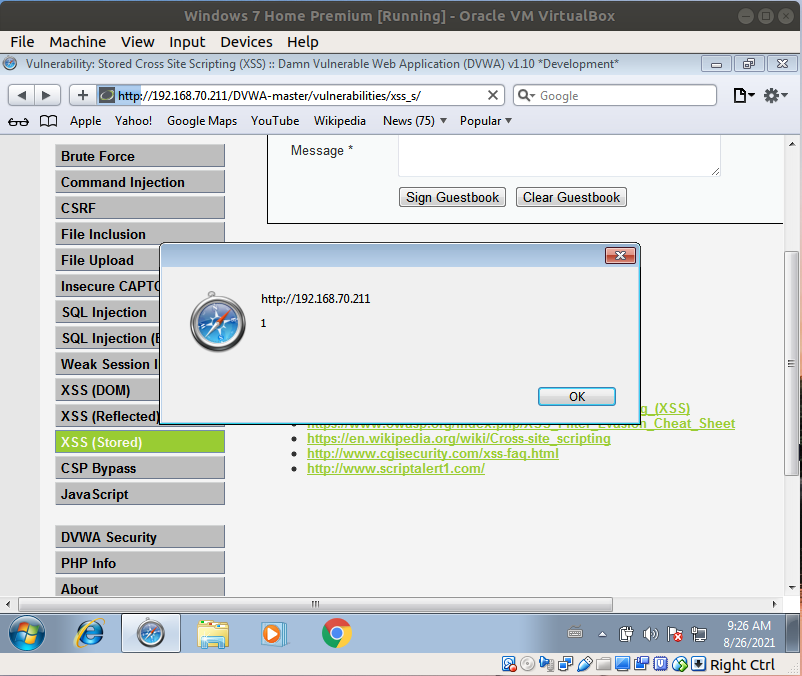The height and width of the screenshot is (676, 802).
Task: Open the Safari page menu icon
Action: coord(743,95)
